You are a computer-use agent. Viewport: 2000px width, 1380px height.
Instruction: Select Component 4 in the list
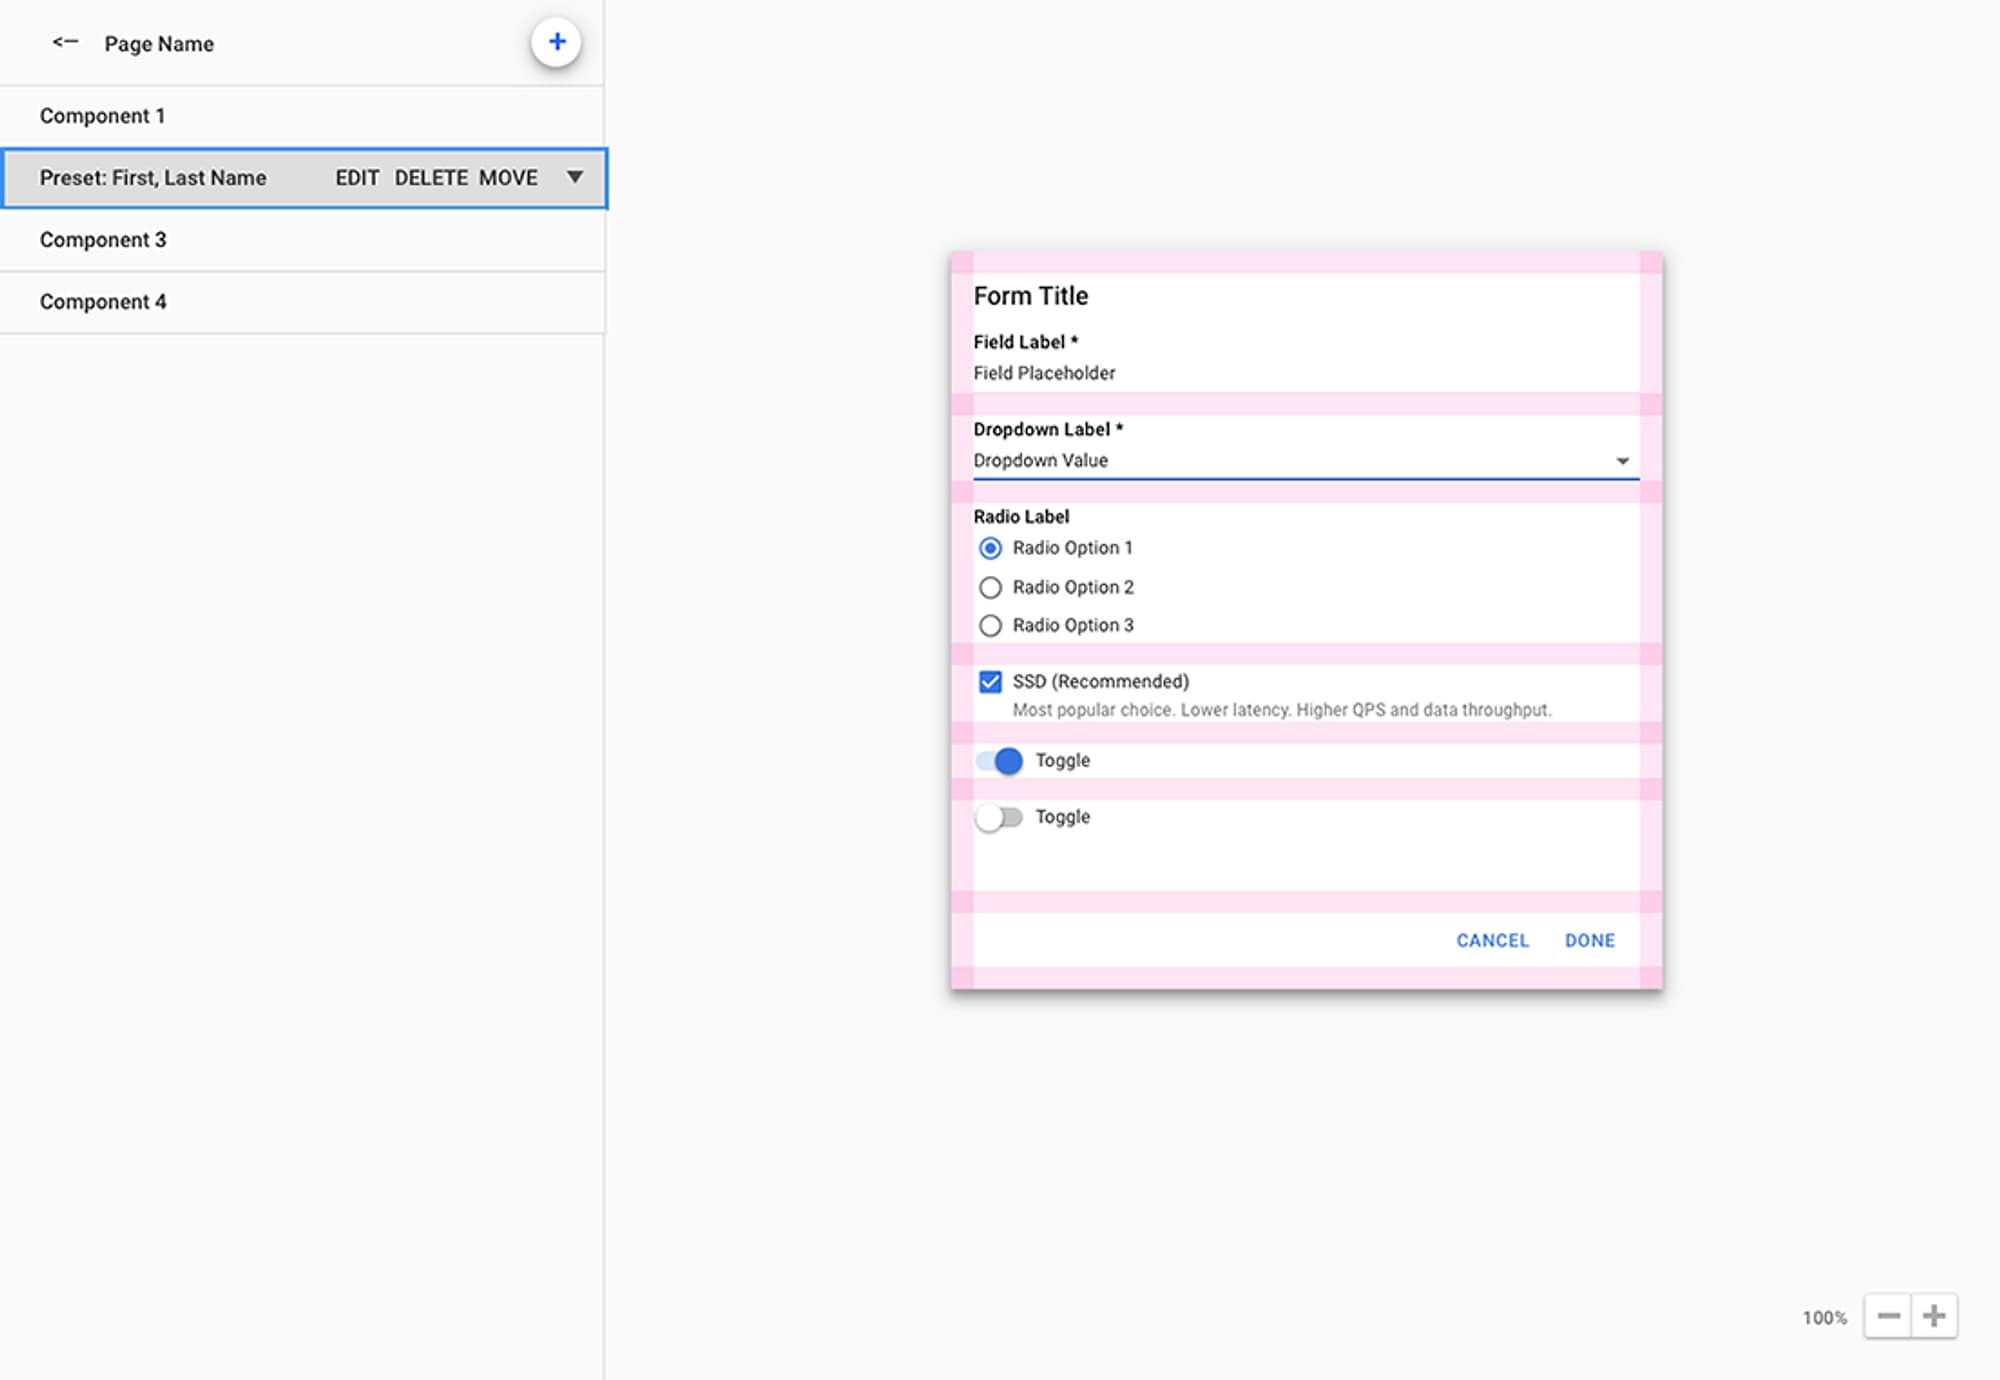click(x=302, y=302)
